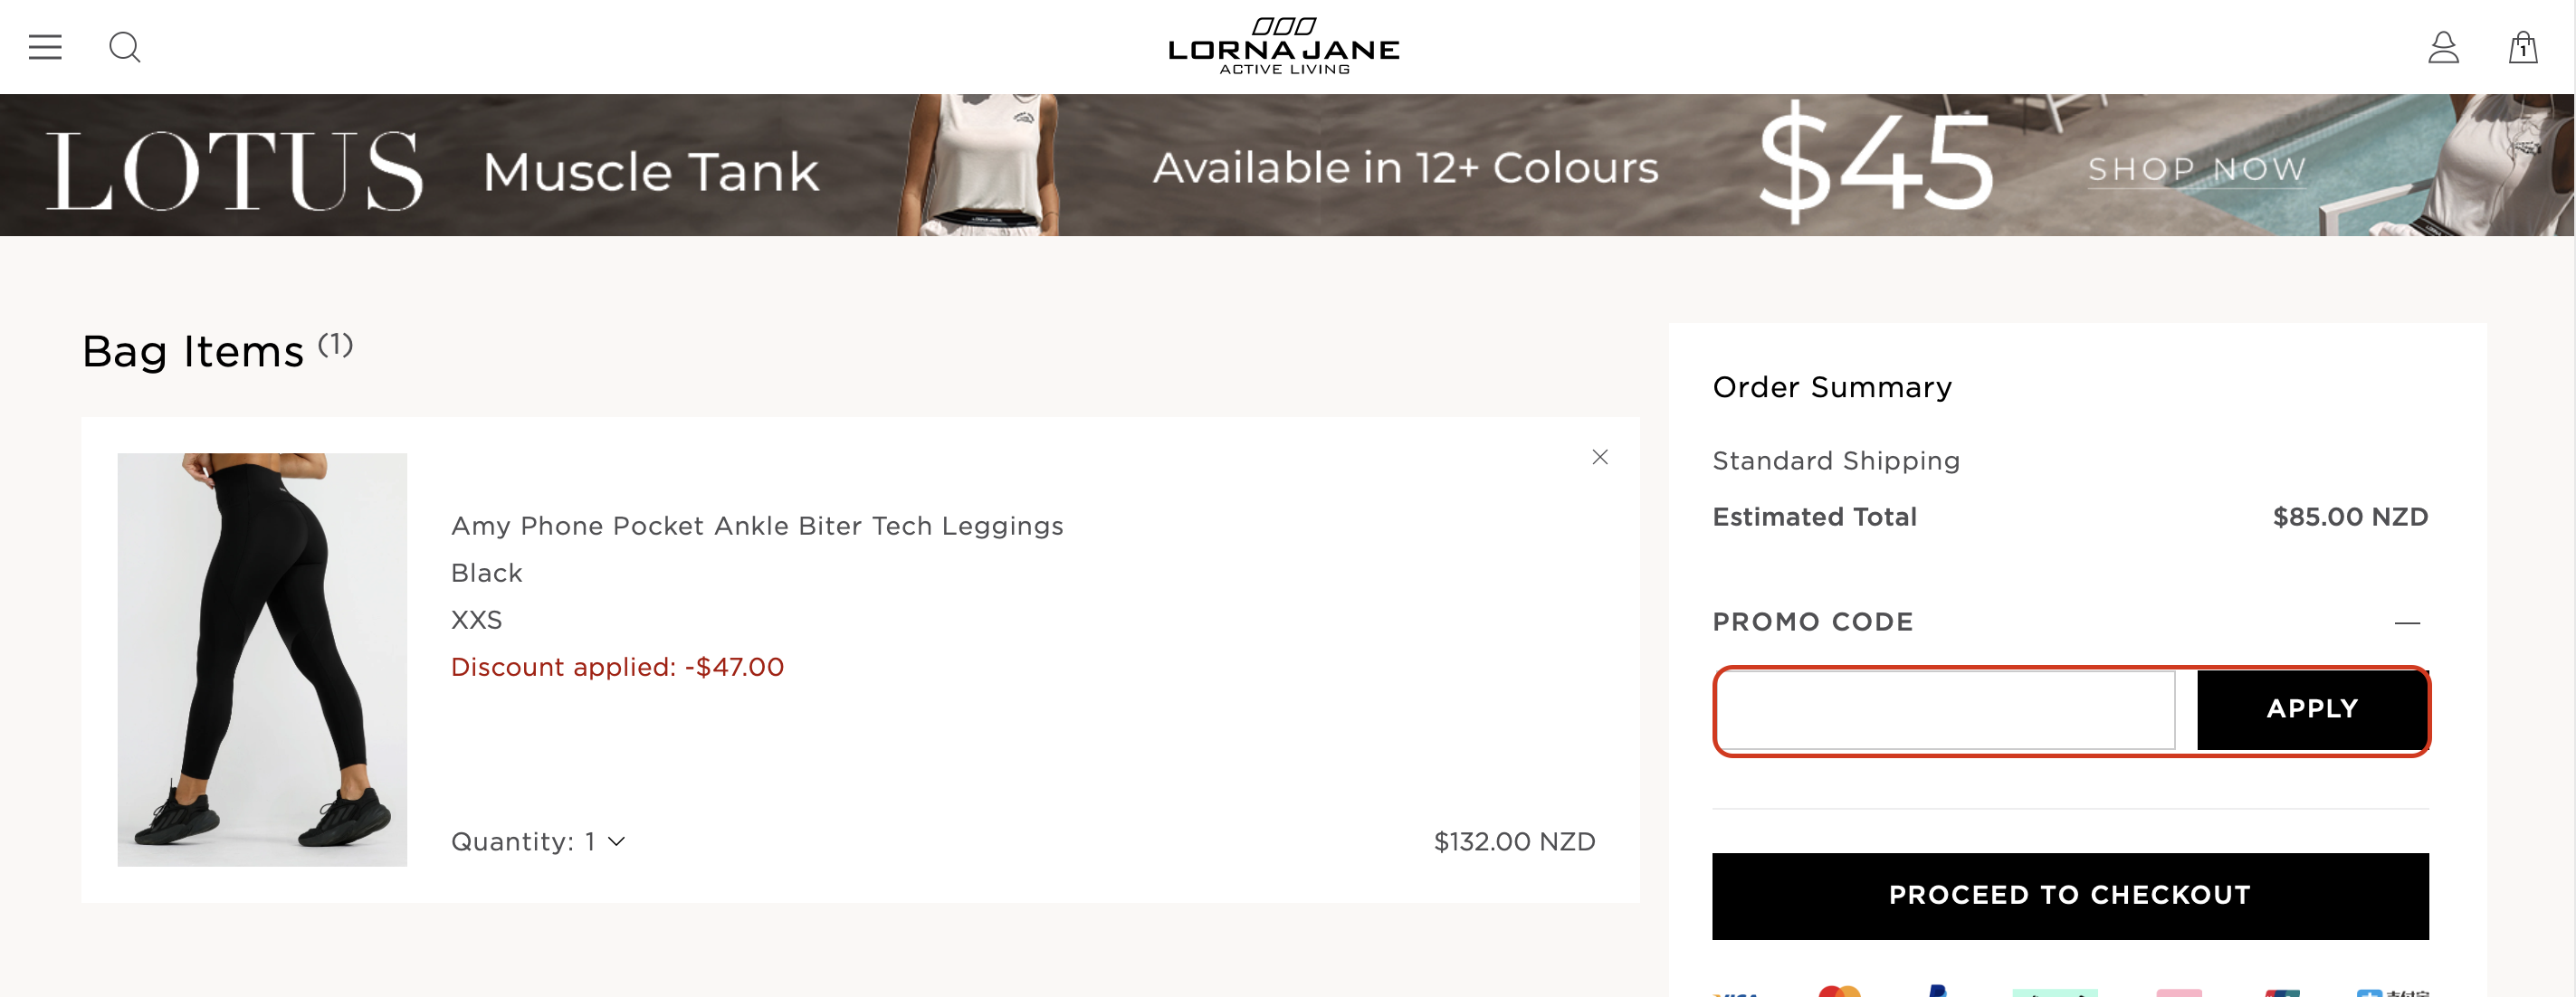Open the account profile icon
Screen dimensions: 2576x997
pos(2442,46)
